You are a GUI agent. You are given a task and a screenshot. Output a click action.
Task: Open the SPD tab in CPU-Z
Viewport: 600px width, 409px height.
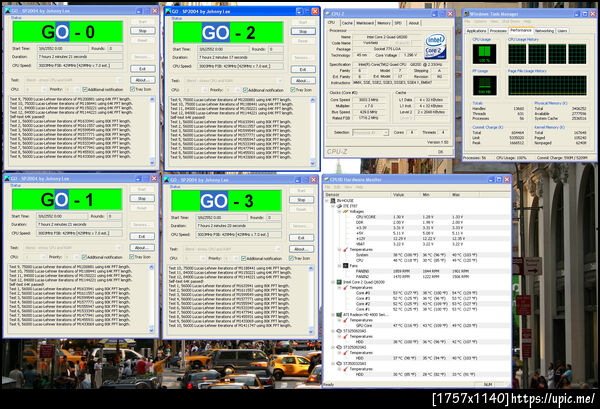coord(398,23)
